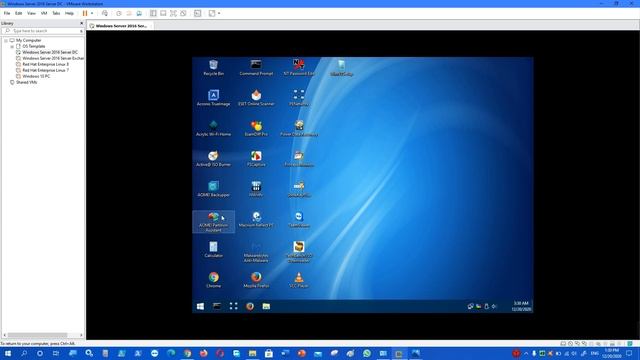This screenshot has width=640, height=360.
Task: Open the View menu
Action: pyautogui.click(x=31, y=13)
